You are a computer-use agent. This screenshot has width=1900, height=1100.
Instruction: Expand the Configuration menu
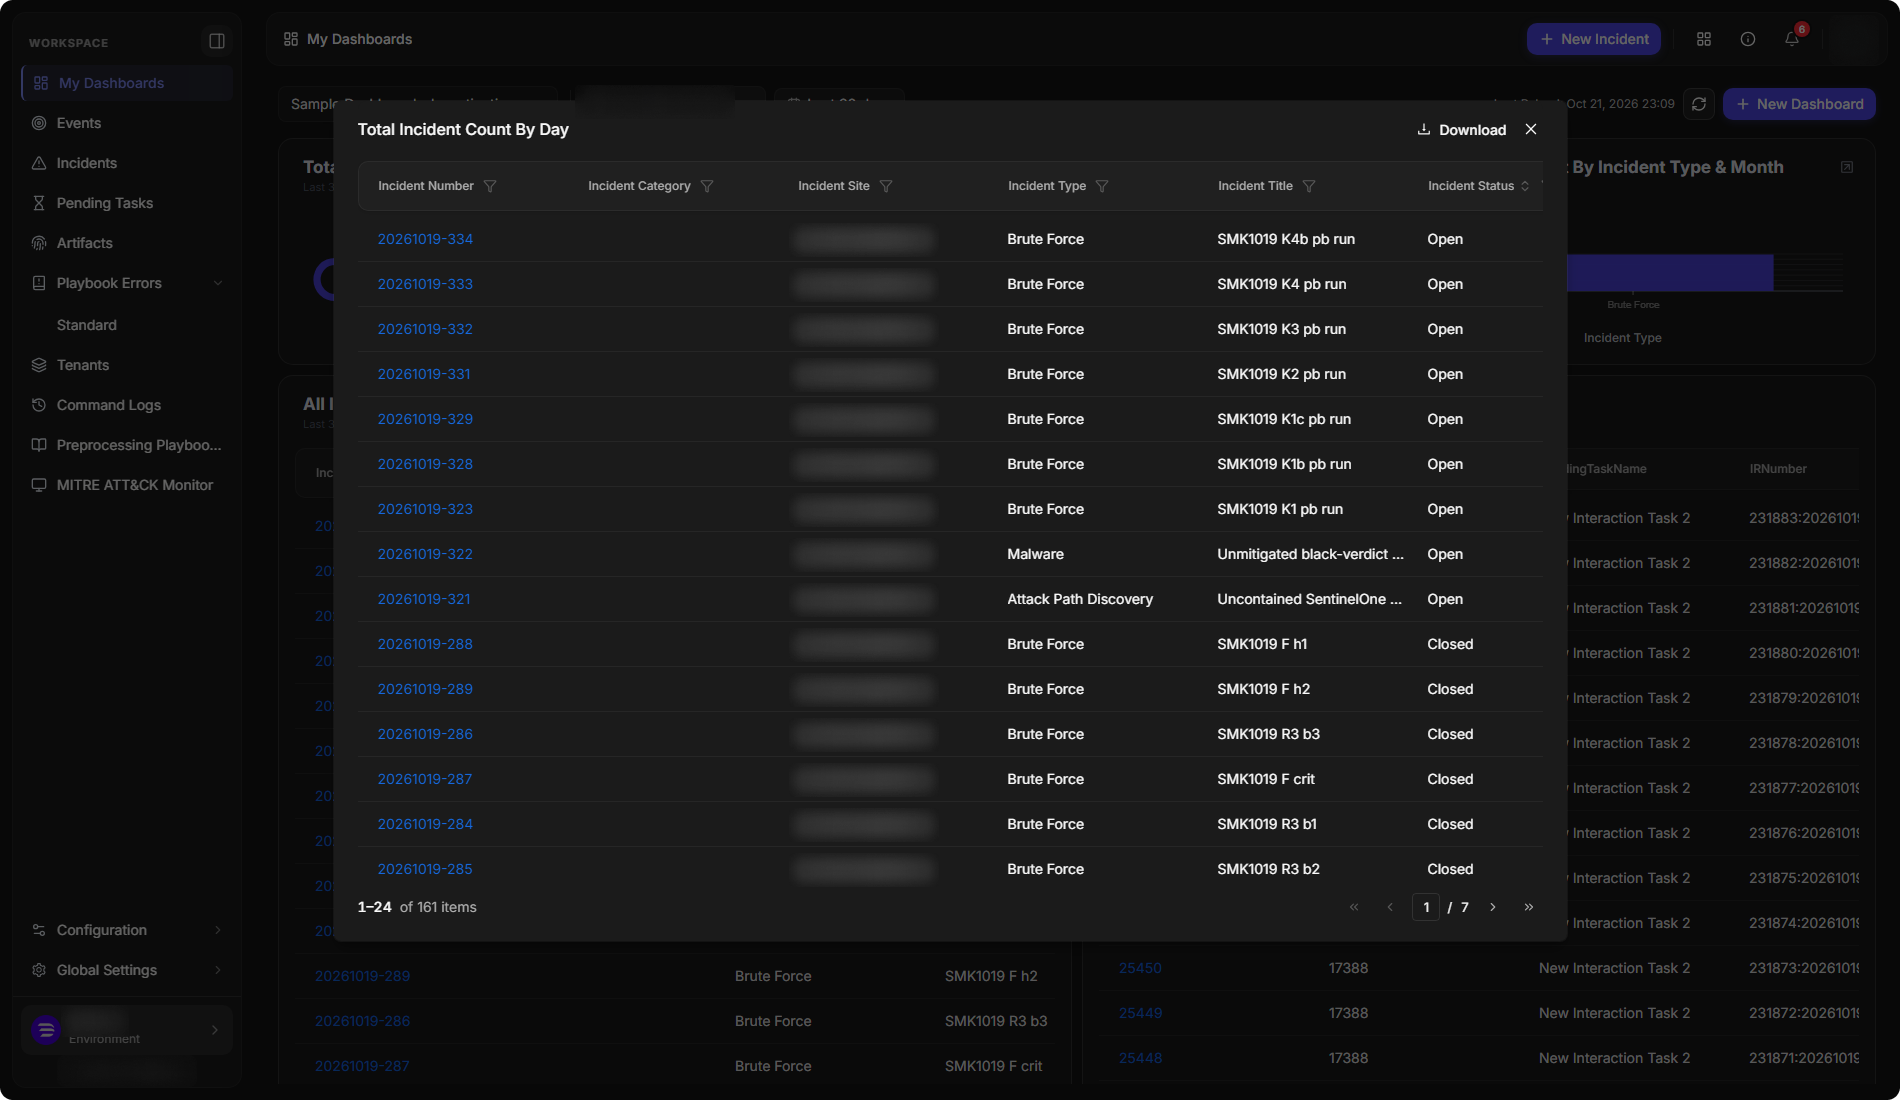(126, 930)
